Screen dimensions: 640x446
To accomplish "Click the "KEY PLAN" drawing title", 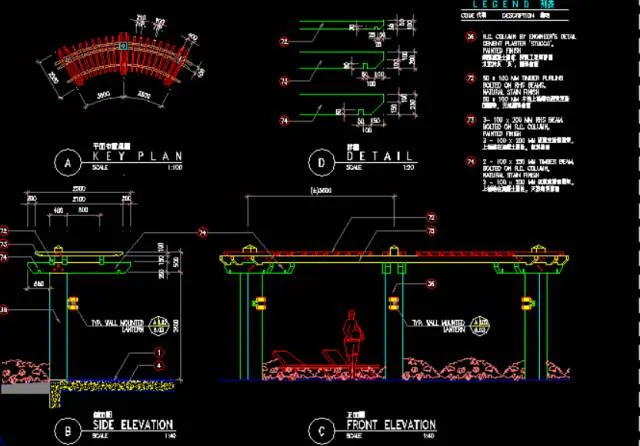I will pyautogui.click(x=137, y=156).
